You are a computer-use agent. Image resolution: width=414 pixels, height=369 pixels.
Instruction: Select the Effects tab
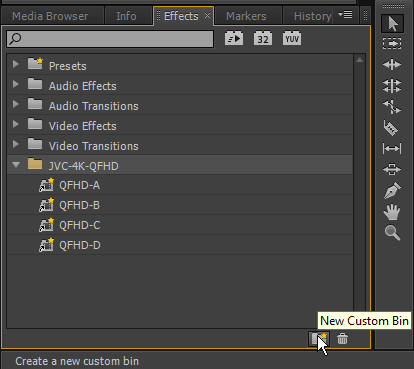click(181, 16)
